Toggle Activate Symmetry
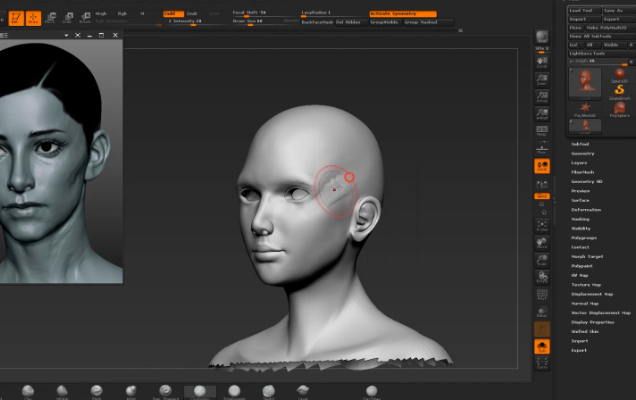Image resolution: width=636 pixels, height=400 pixels. (x=402, y=13)
